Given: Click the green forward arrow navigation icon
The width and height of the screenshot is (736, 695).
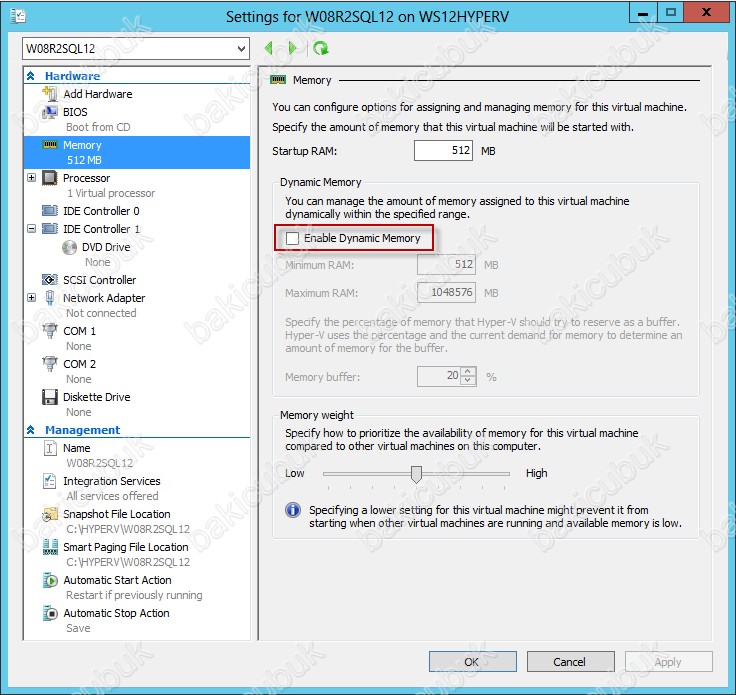Looking at the screenshot, I should click(292, 48).
